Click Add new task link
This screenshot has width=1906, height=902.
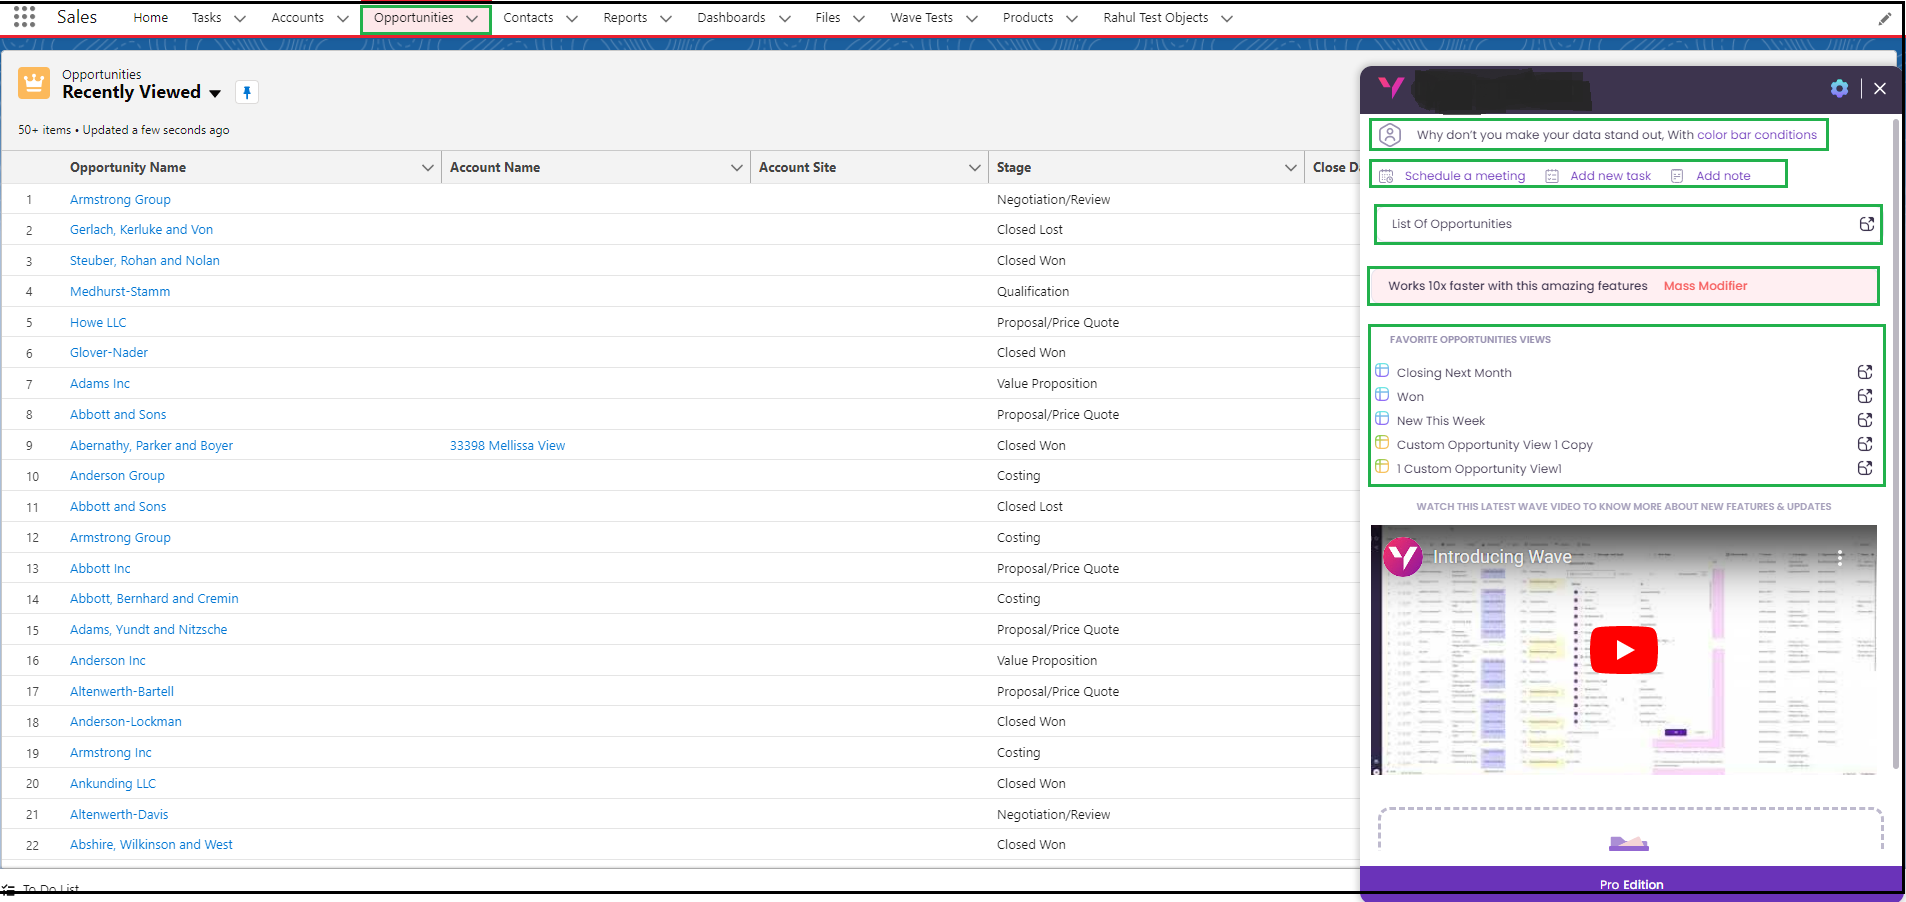click(1611, 176)
